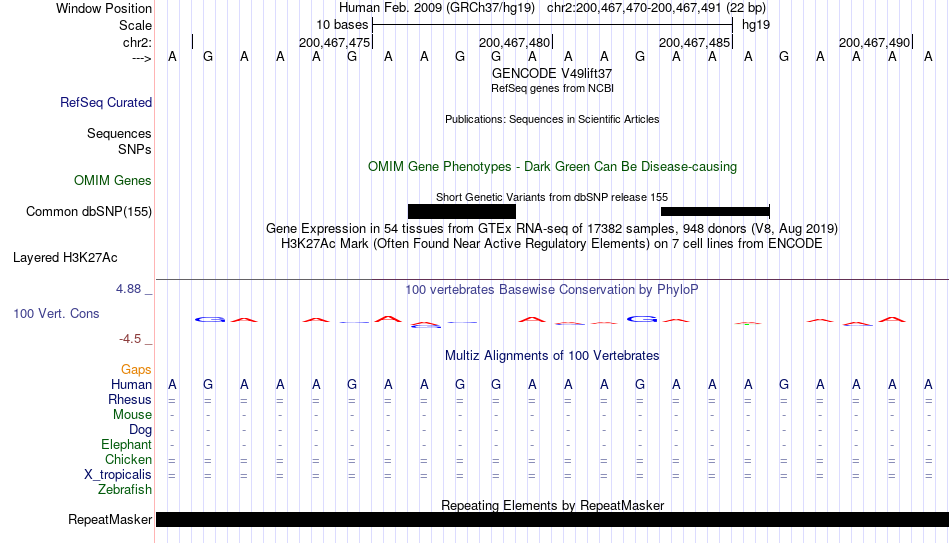This screenshot has height=543, width=950.
Task: Open the 100 Vert. Cons track label
Action: coord(56,313)
